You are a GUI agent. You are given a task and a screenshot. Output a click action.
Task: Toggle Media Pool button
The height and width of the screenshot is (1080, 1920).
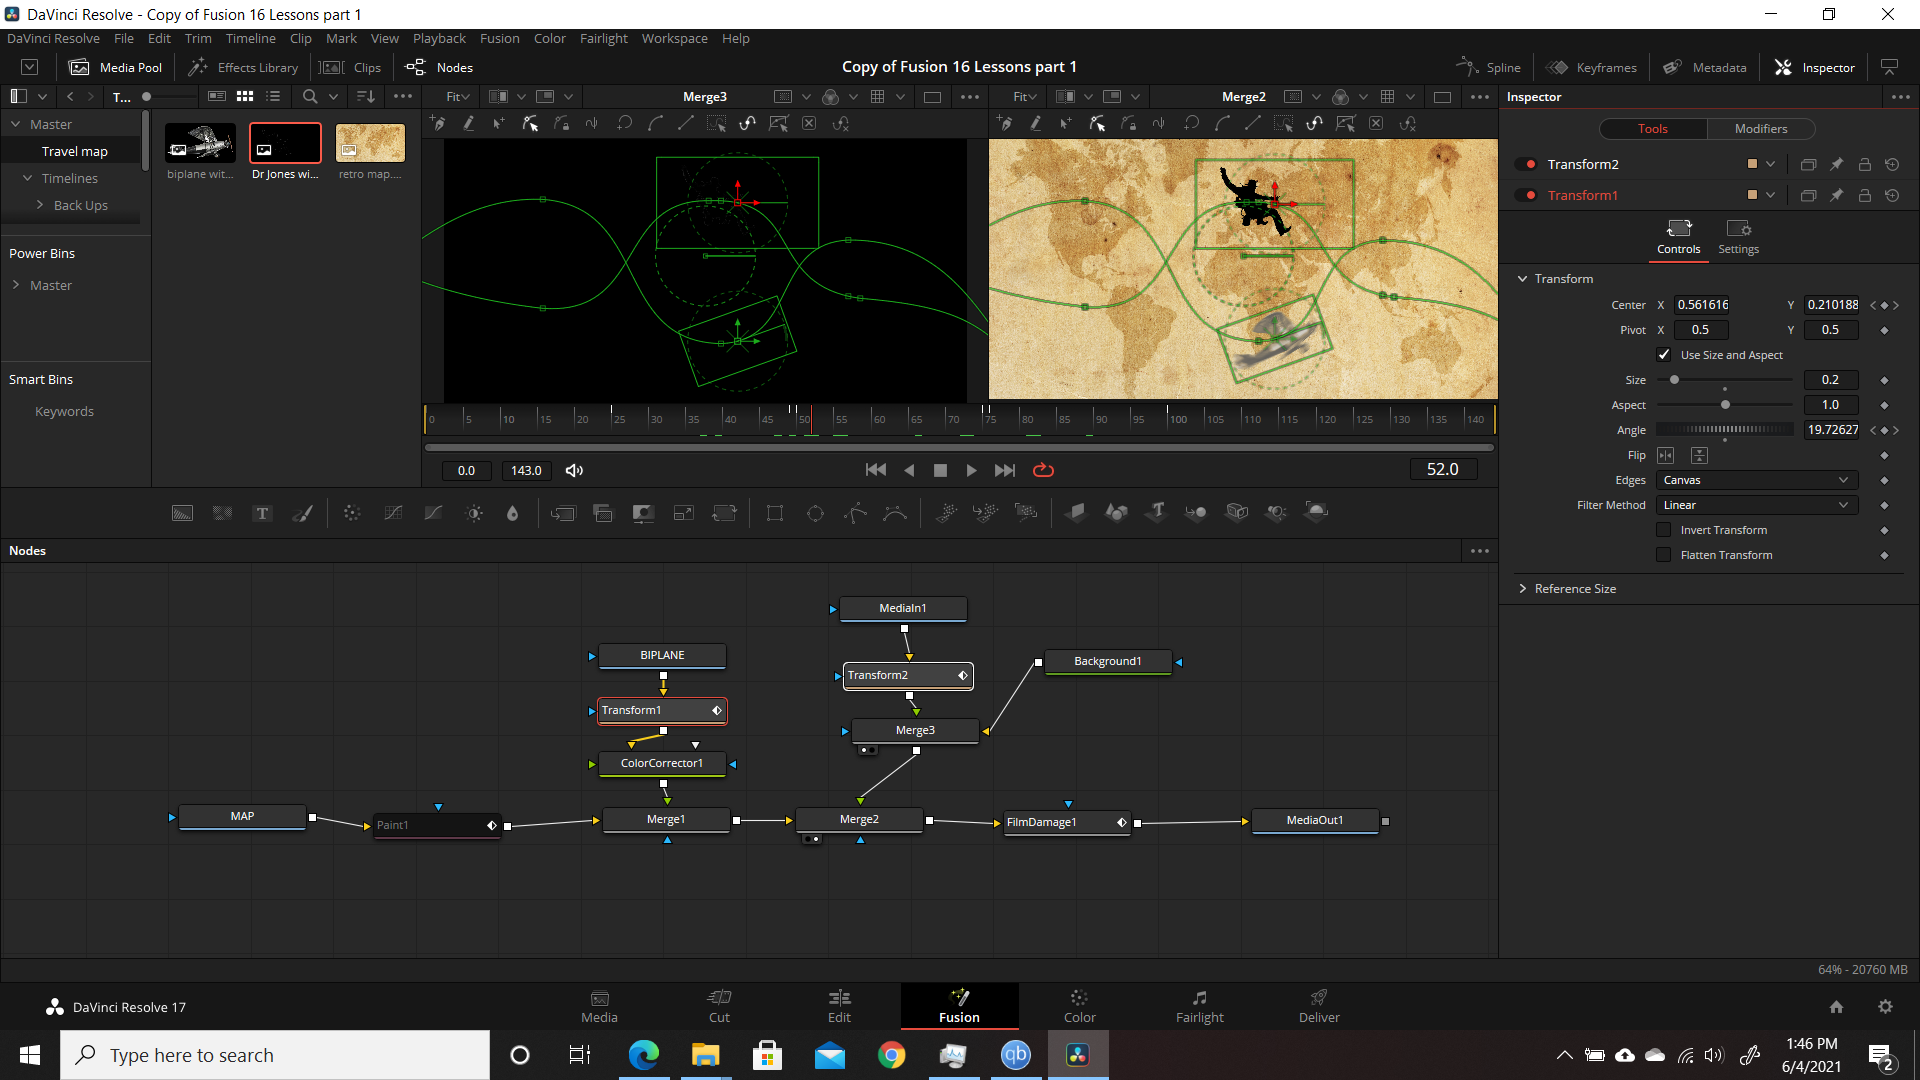(115, 67)
